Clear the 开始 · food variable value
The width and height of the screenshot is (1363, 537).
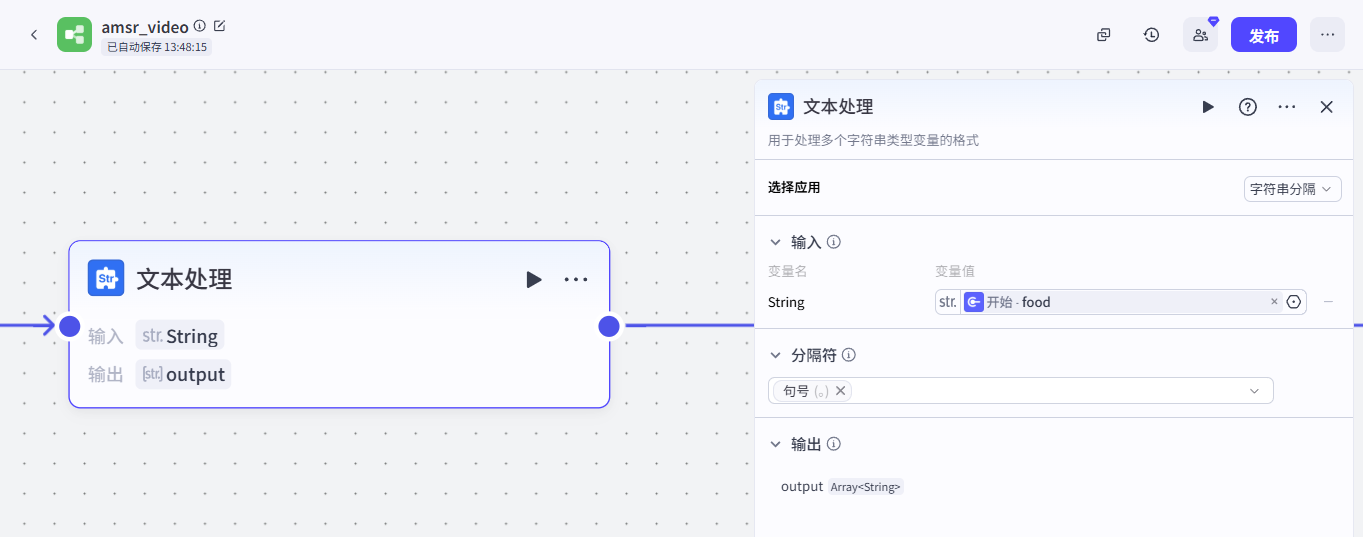[1274, 302]
